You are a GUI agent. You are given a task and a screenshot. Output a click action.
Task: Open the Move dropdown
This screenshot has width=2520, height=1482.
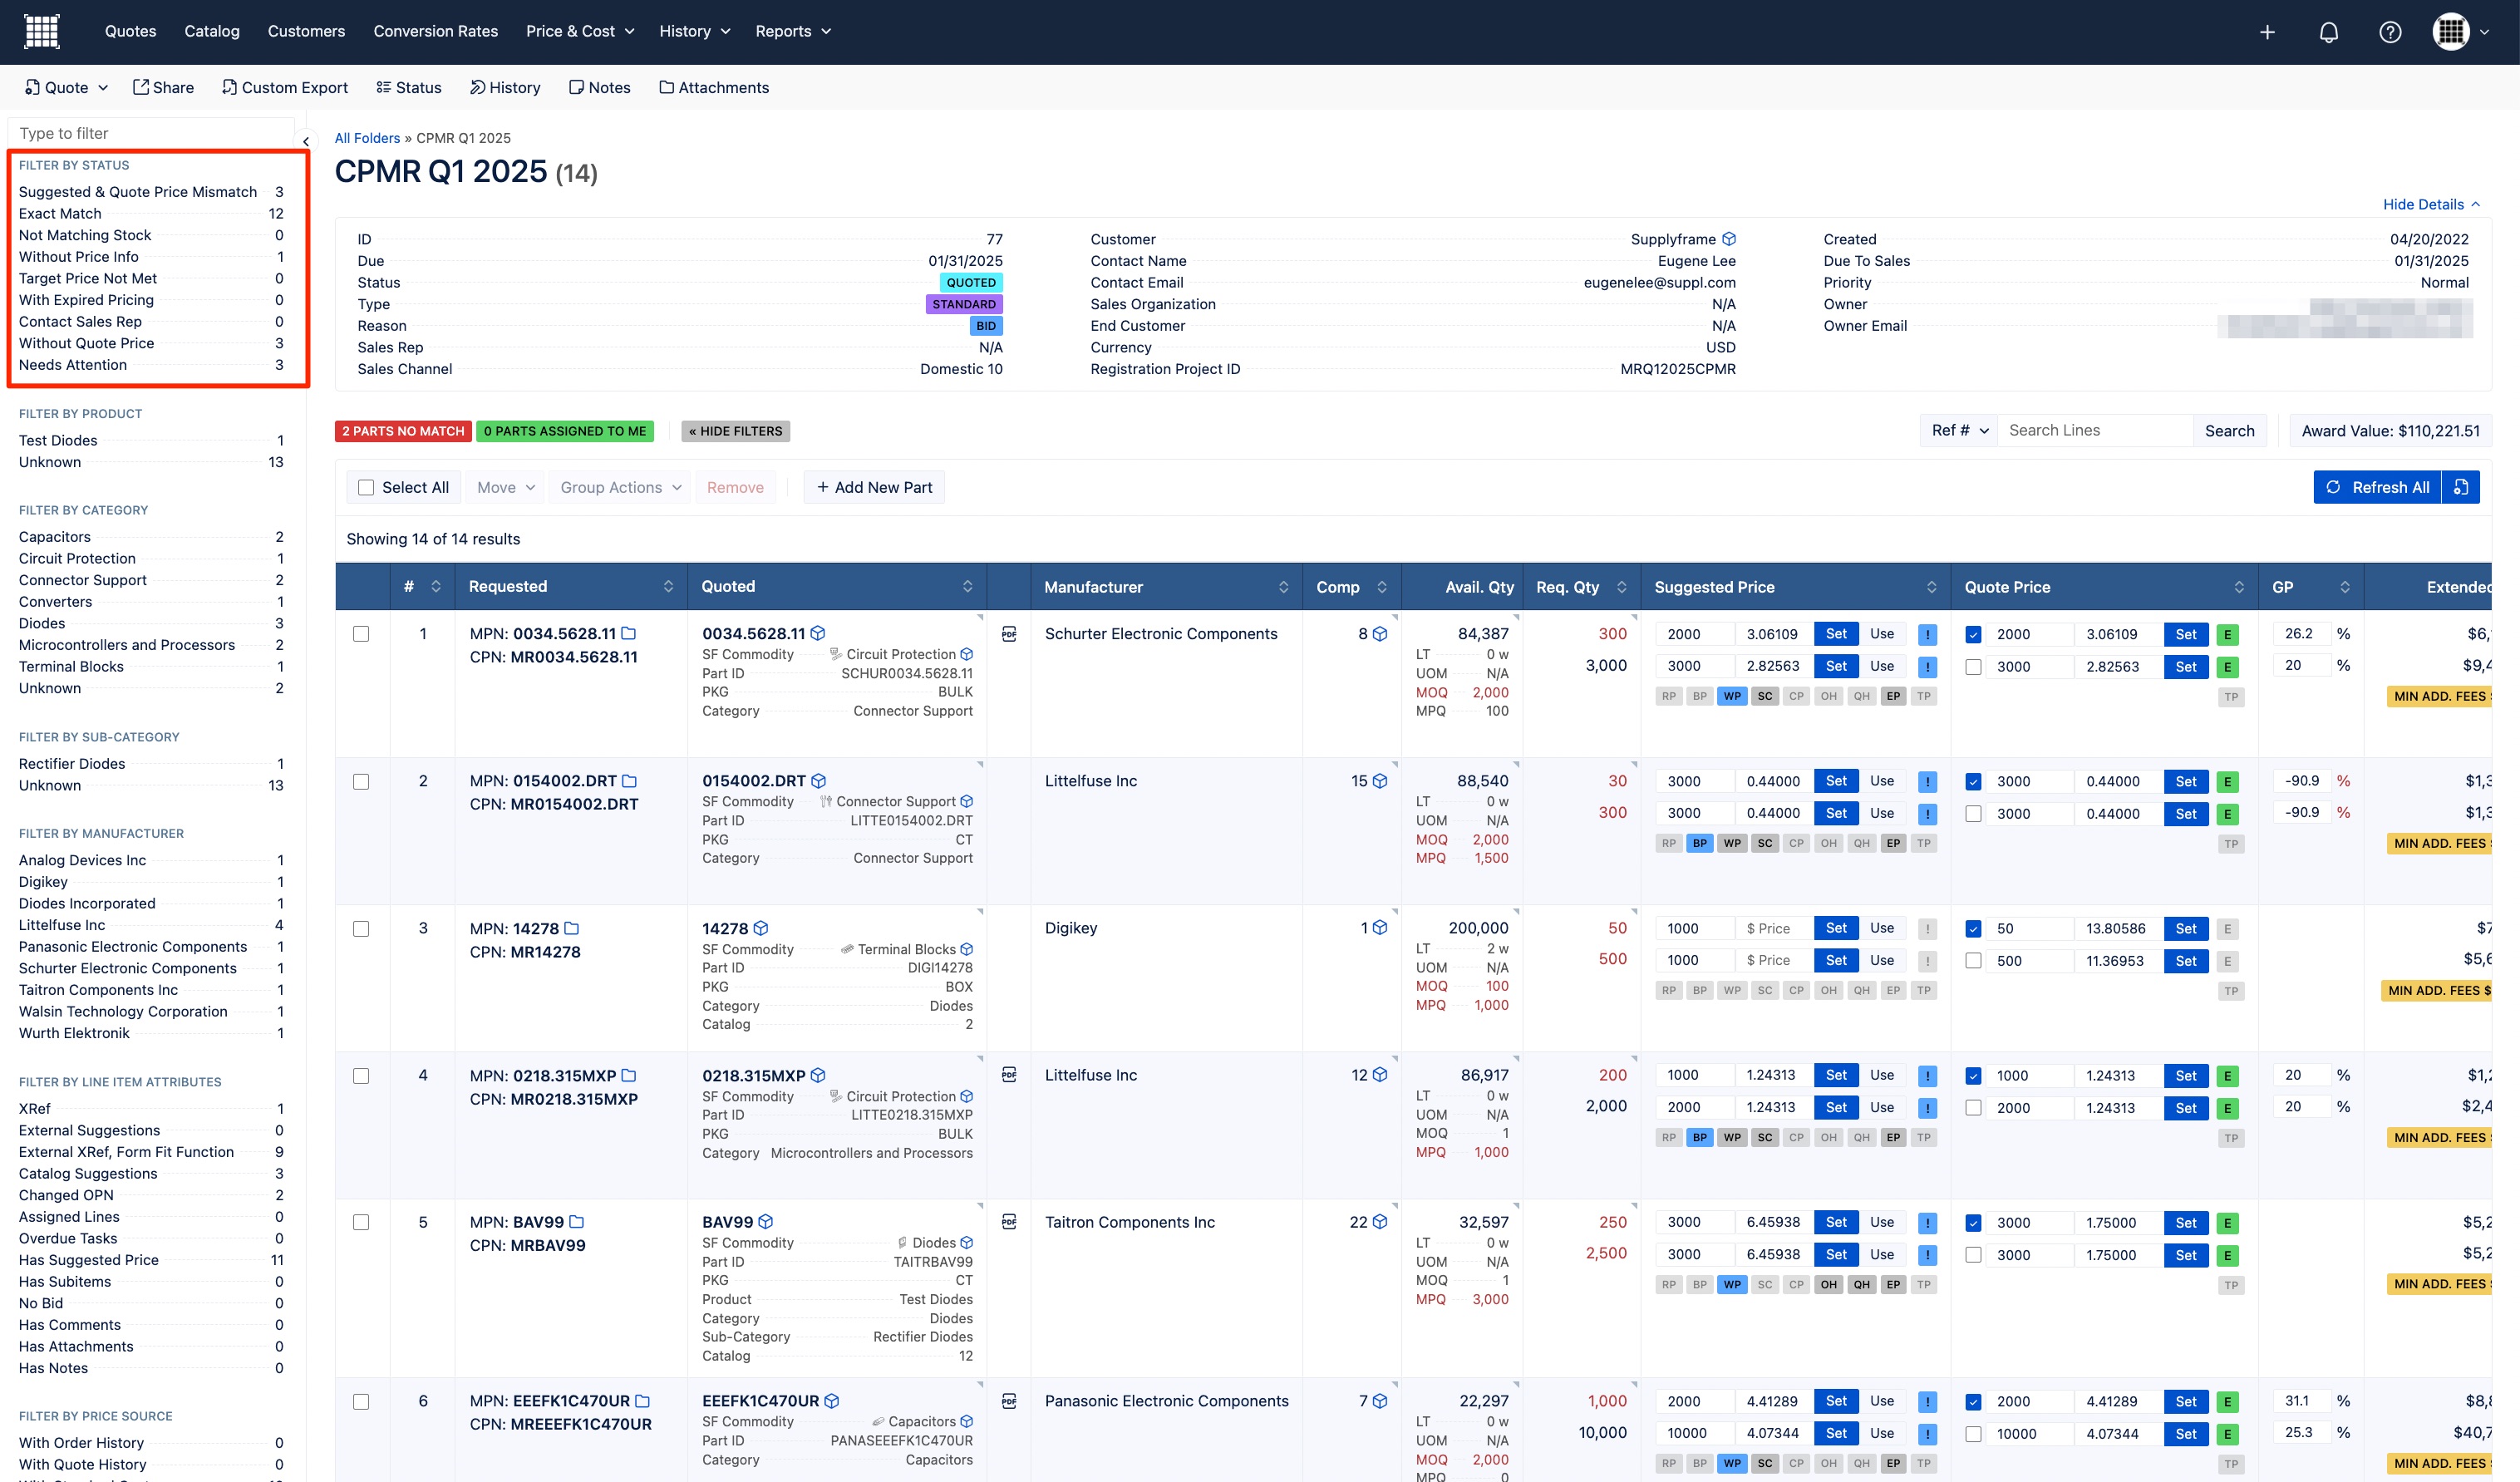click(x=506, y=487)
